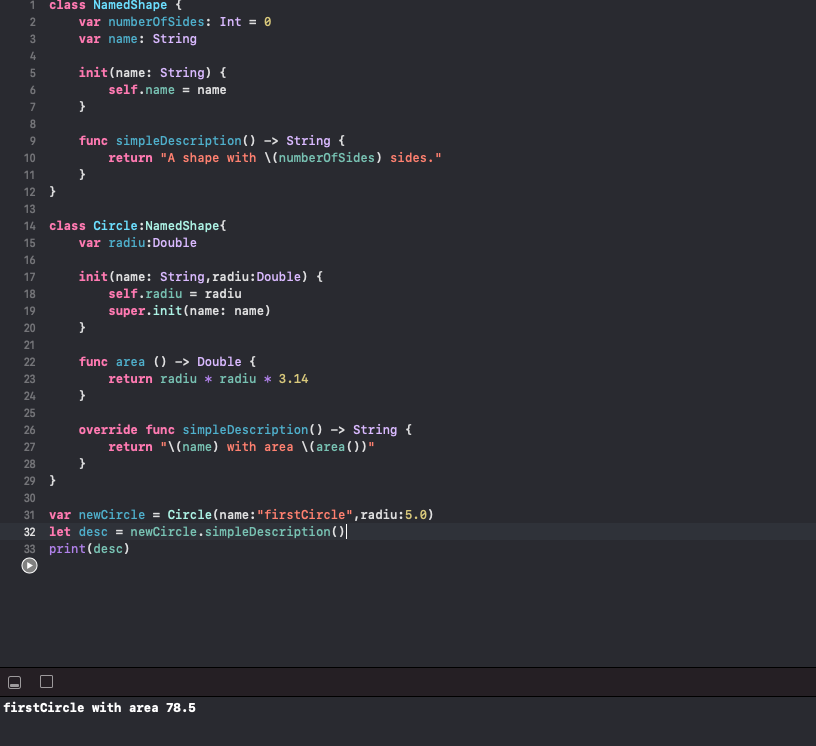The width and height of the screenshot is (816, 746).
Task: Click 'self.radiu = radiu' statement
Action: point(175,294)
